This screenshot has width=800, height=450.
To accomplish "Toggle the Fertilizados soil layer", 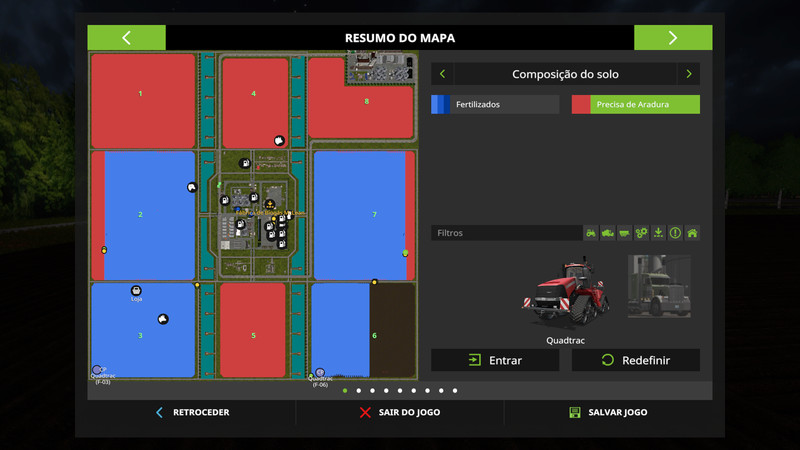I will coord(495,104).
